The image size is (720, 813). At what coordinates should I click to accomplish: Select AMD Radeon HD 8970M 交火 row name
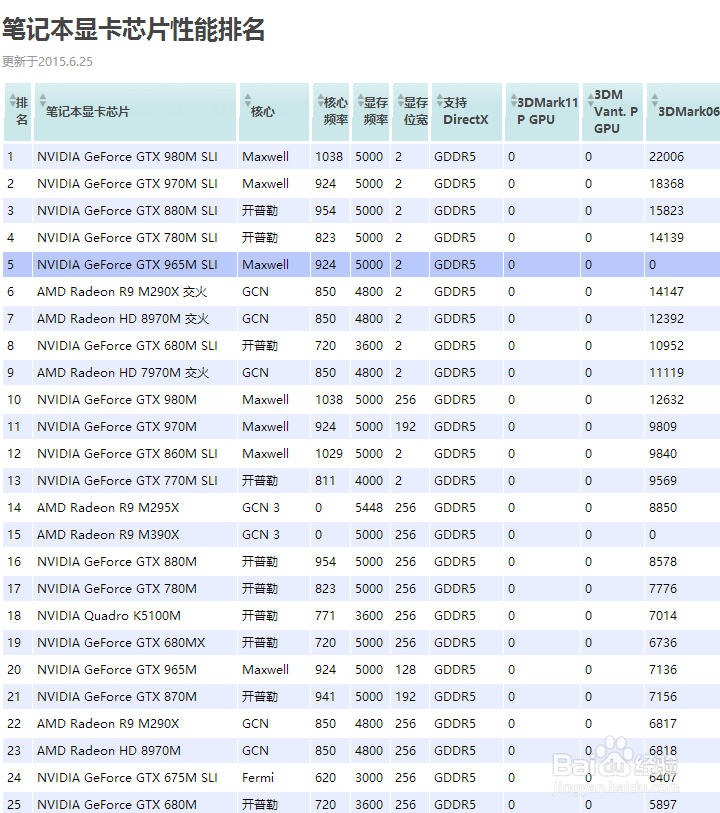tap(123, 318)
